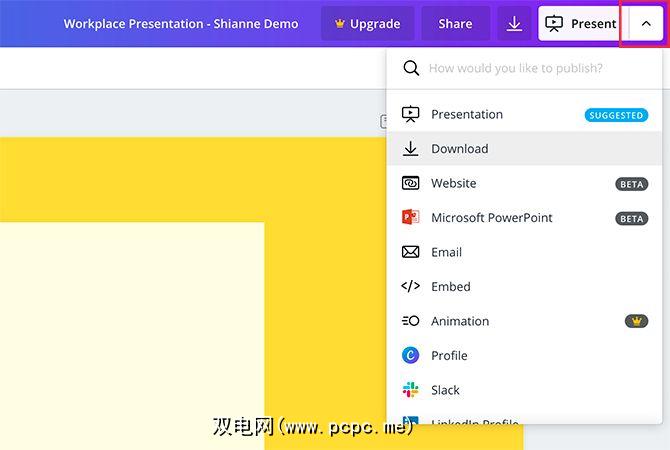Click the Workplace Presentation document title
Image resolution: width=670 pixels, height=450 pixels.
tap(181, 24)
